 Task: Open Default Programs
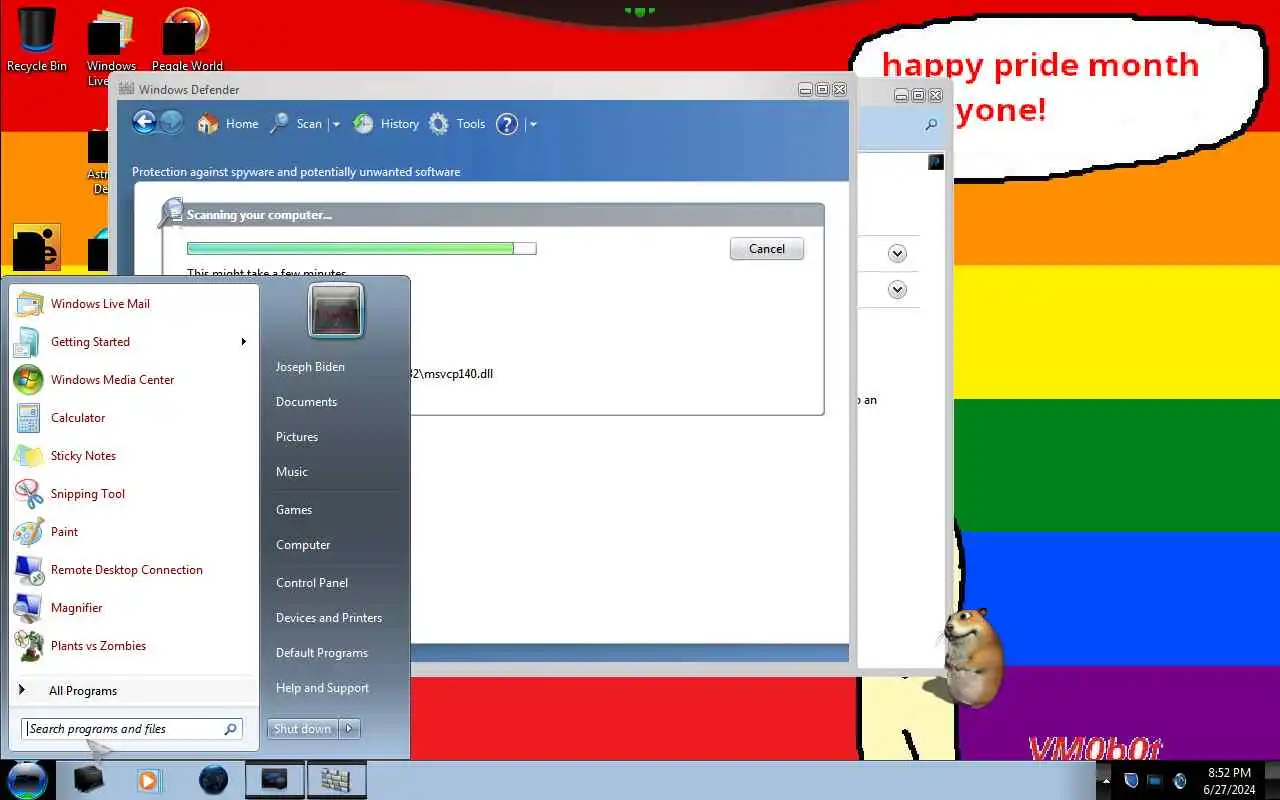[x=322, y=653]
